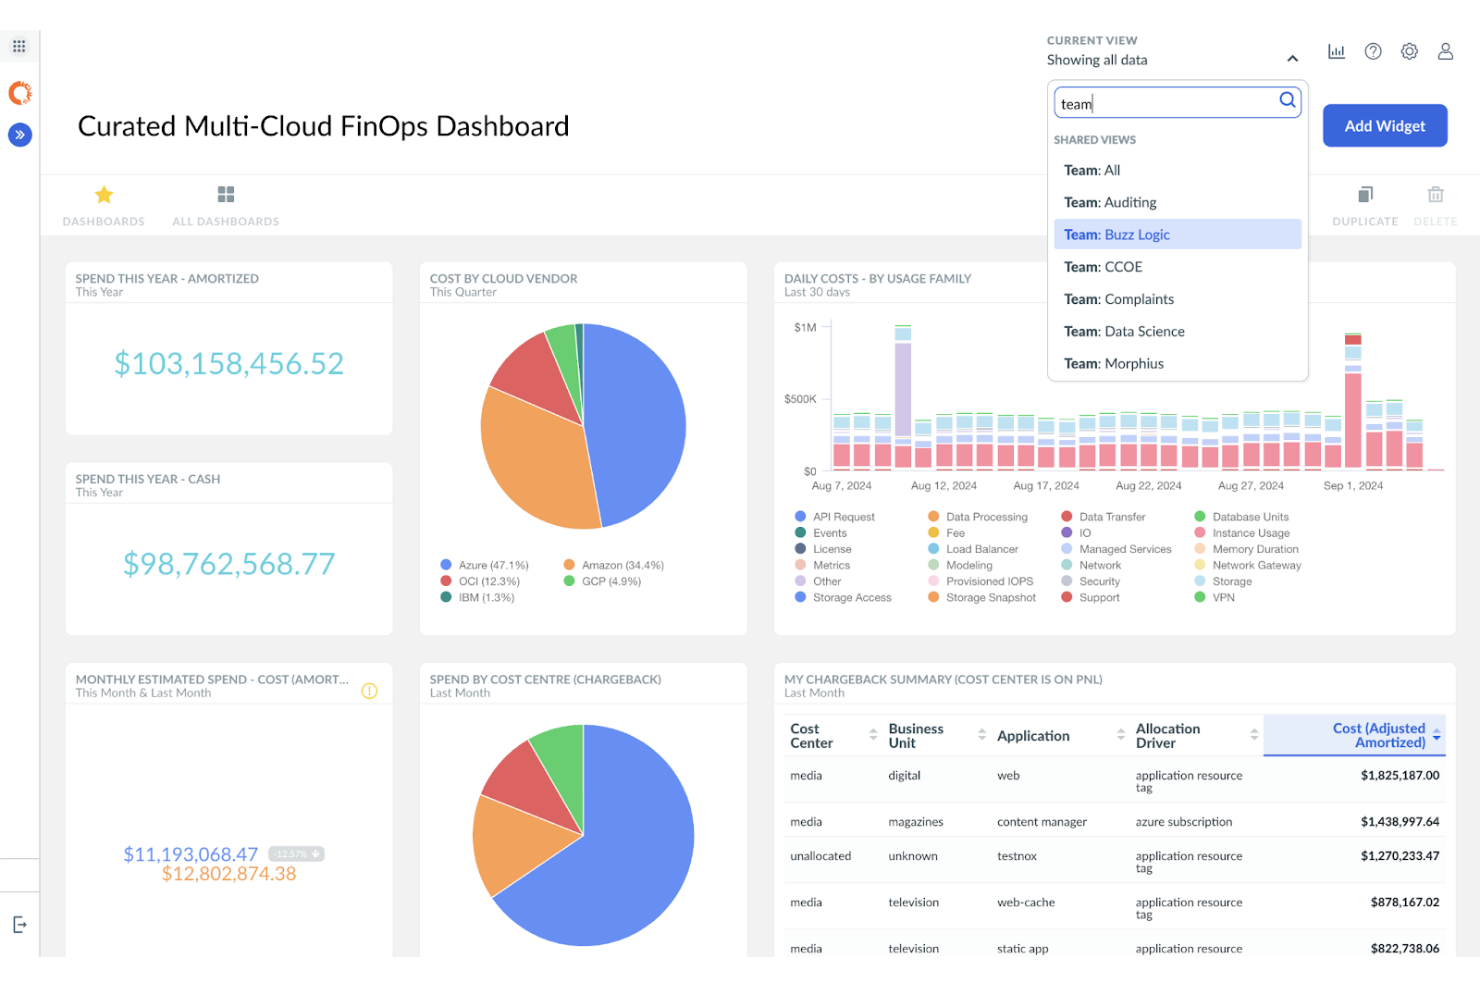Open the bar chart analytics icon

pyautogui.click(x=1336, y=51)
